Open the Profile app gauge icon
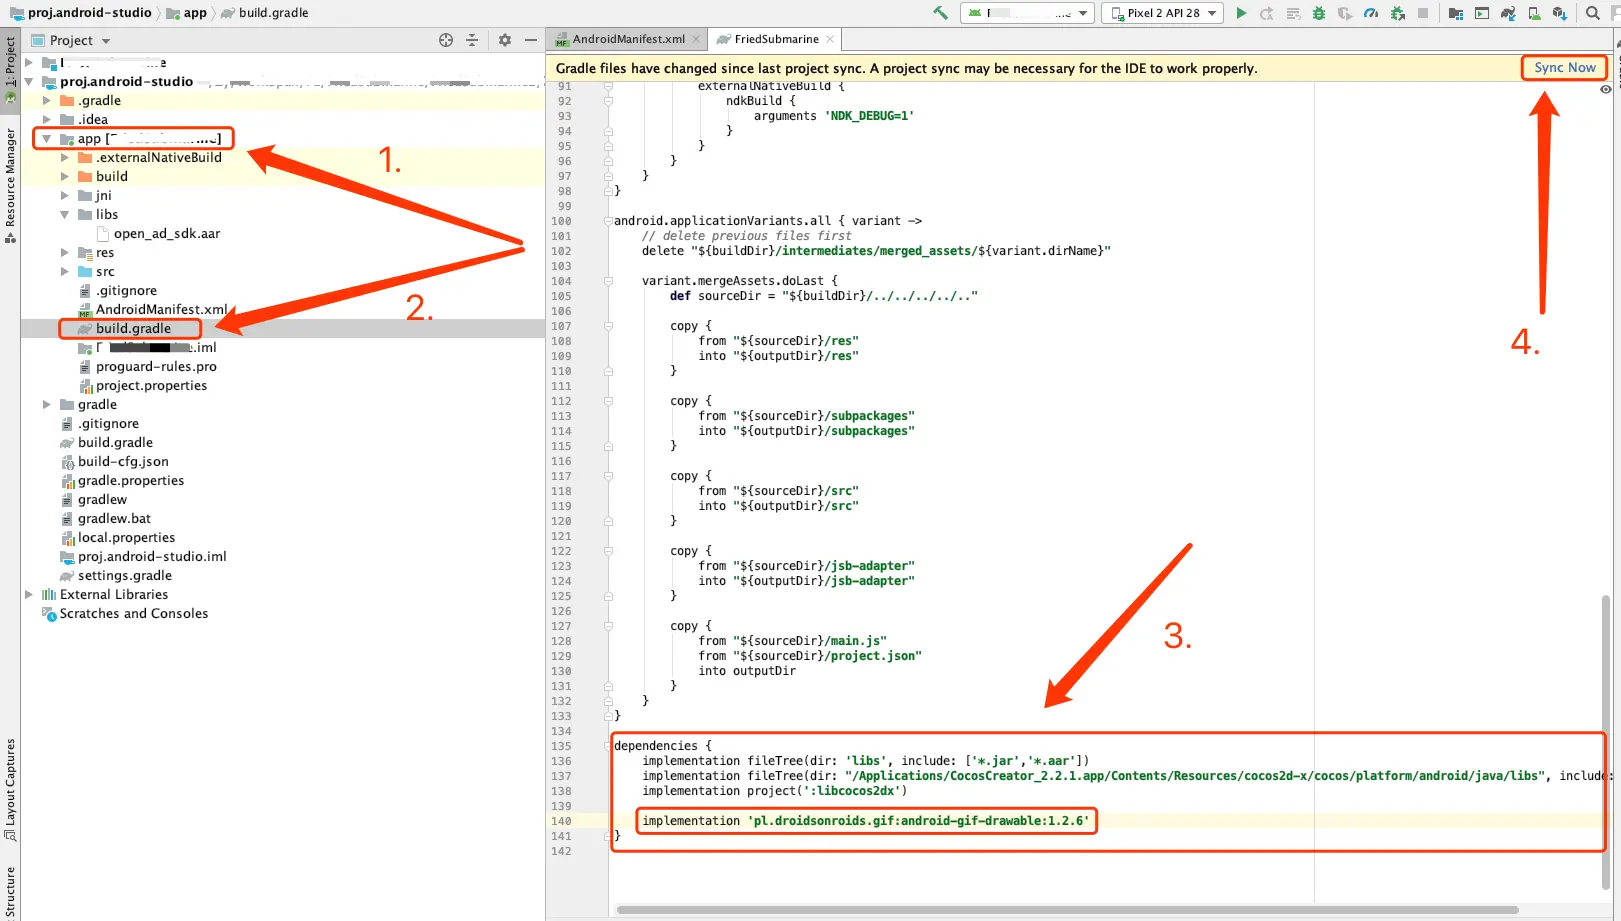The width and height of the screenshot is (1621, 921). (x=1371, y=13)
